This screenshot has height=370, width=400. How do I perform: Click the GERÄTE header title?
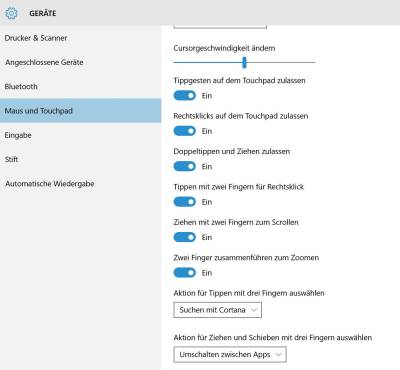click(43, 14)
